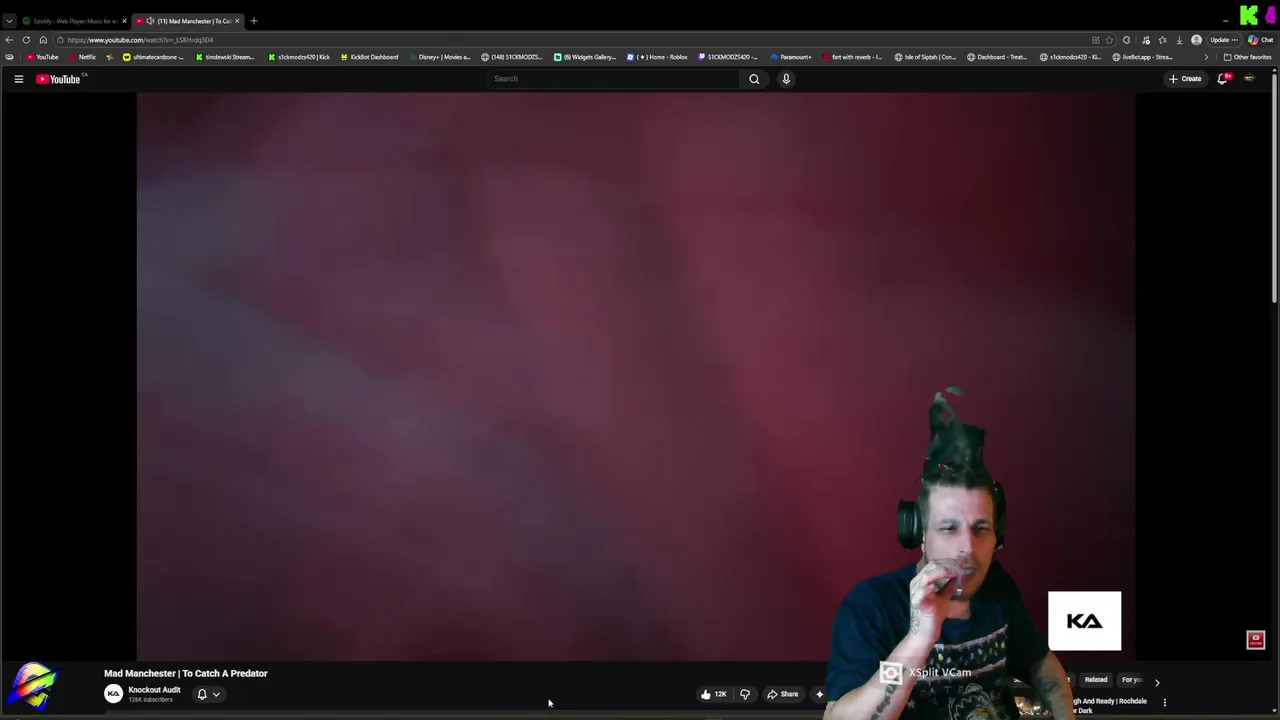Image resolution: width=1280 pixels, height=720 pixels.
Task: Dislike the video with the thumbs-down icon
Action: (744, 694)
